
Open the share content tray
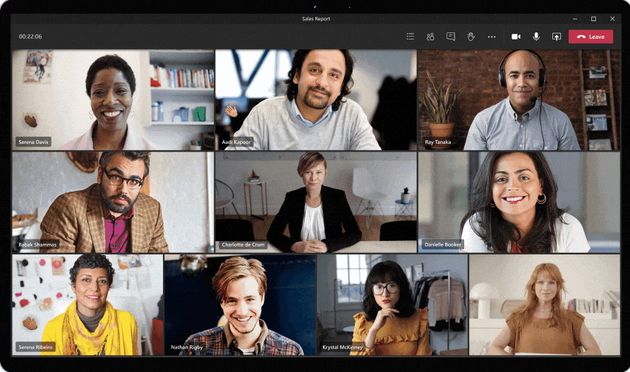(556, 37)
